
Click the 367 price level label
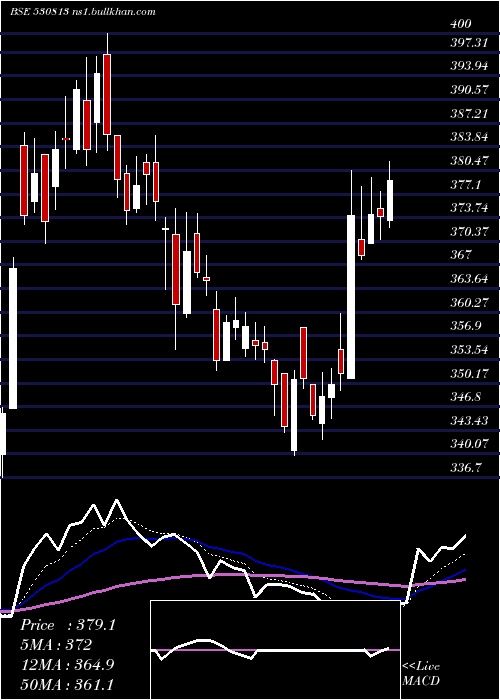[x=460, y=255]
